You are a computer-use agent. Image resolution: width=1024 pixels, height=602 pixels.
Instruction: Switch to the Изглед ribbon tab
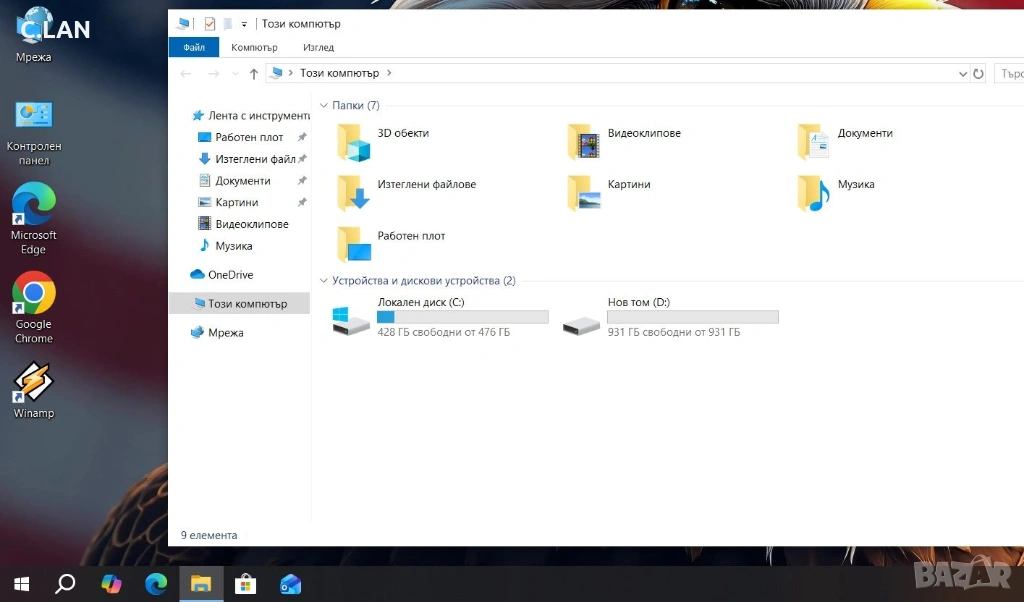[318, 47]
